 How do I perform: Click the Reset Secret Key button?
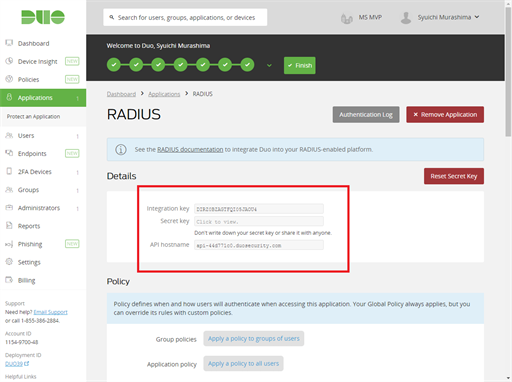(x=454, y=176)
